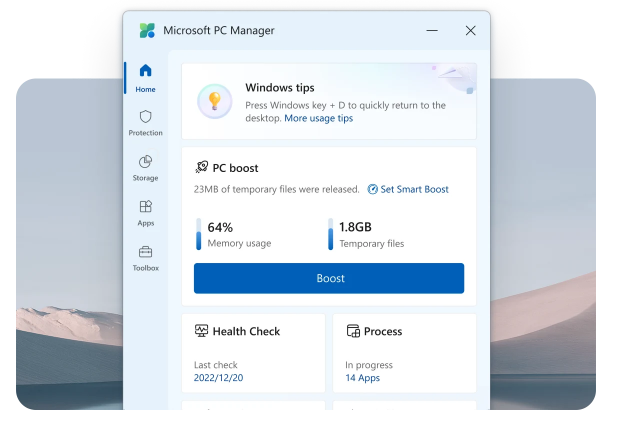Click the Health Check monitor icon

[x=201, y=331]
